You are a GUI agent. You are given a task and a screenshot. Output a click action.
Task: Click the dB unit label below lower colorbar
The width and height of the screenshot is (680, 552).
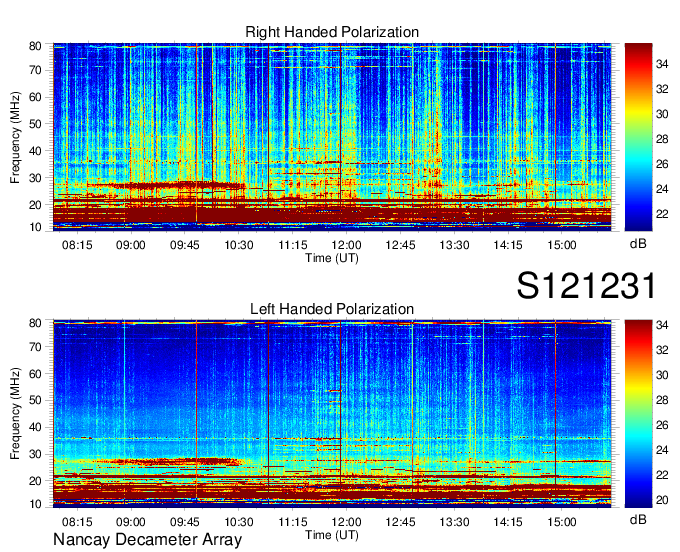(638, 519)
